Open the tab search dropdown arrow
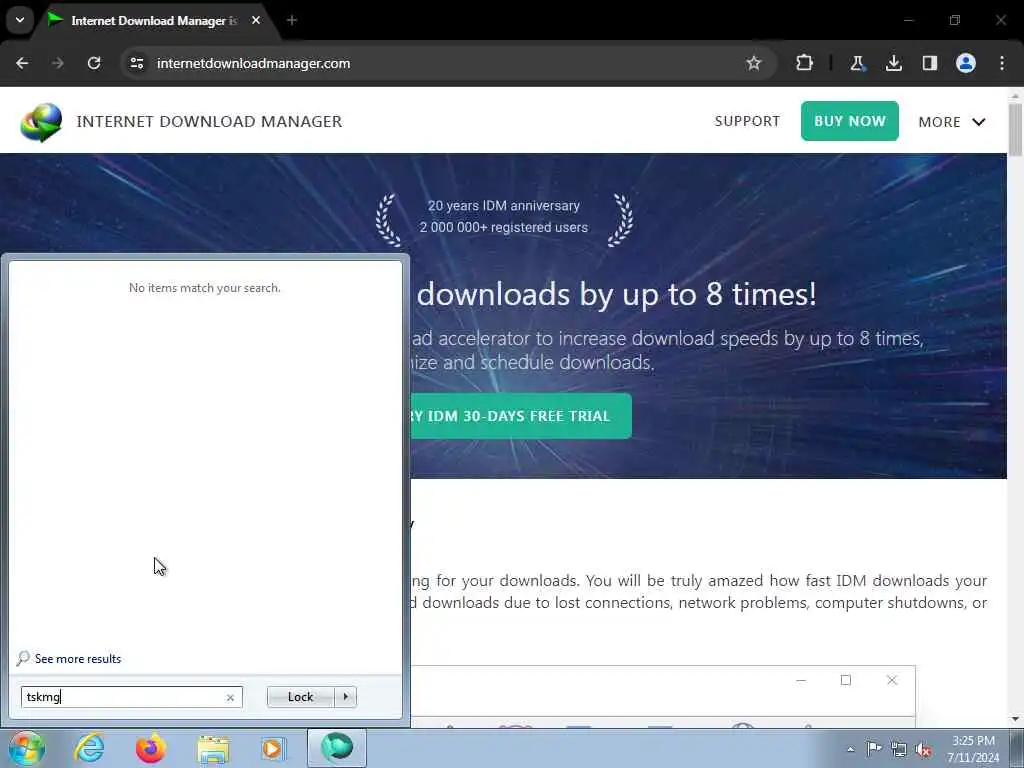This screenshot has width=1024, height=768. point(20,20)
